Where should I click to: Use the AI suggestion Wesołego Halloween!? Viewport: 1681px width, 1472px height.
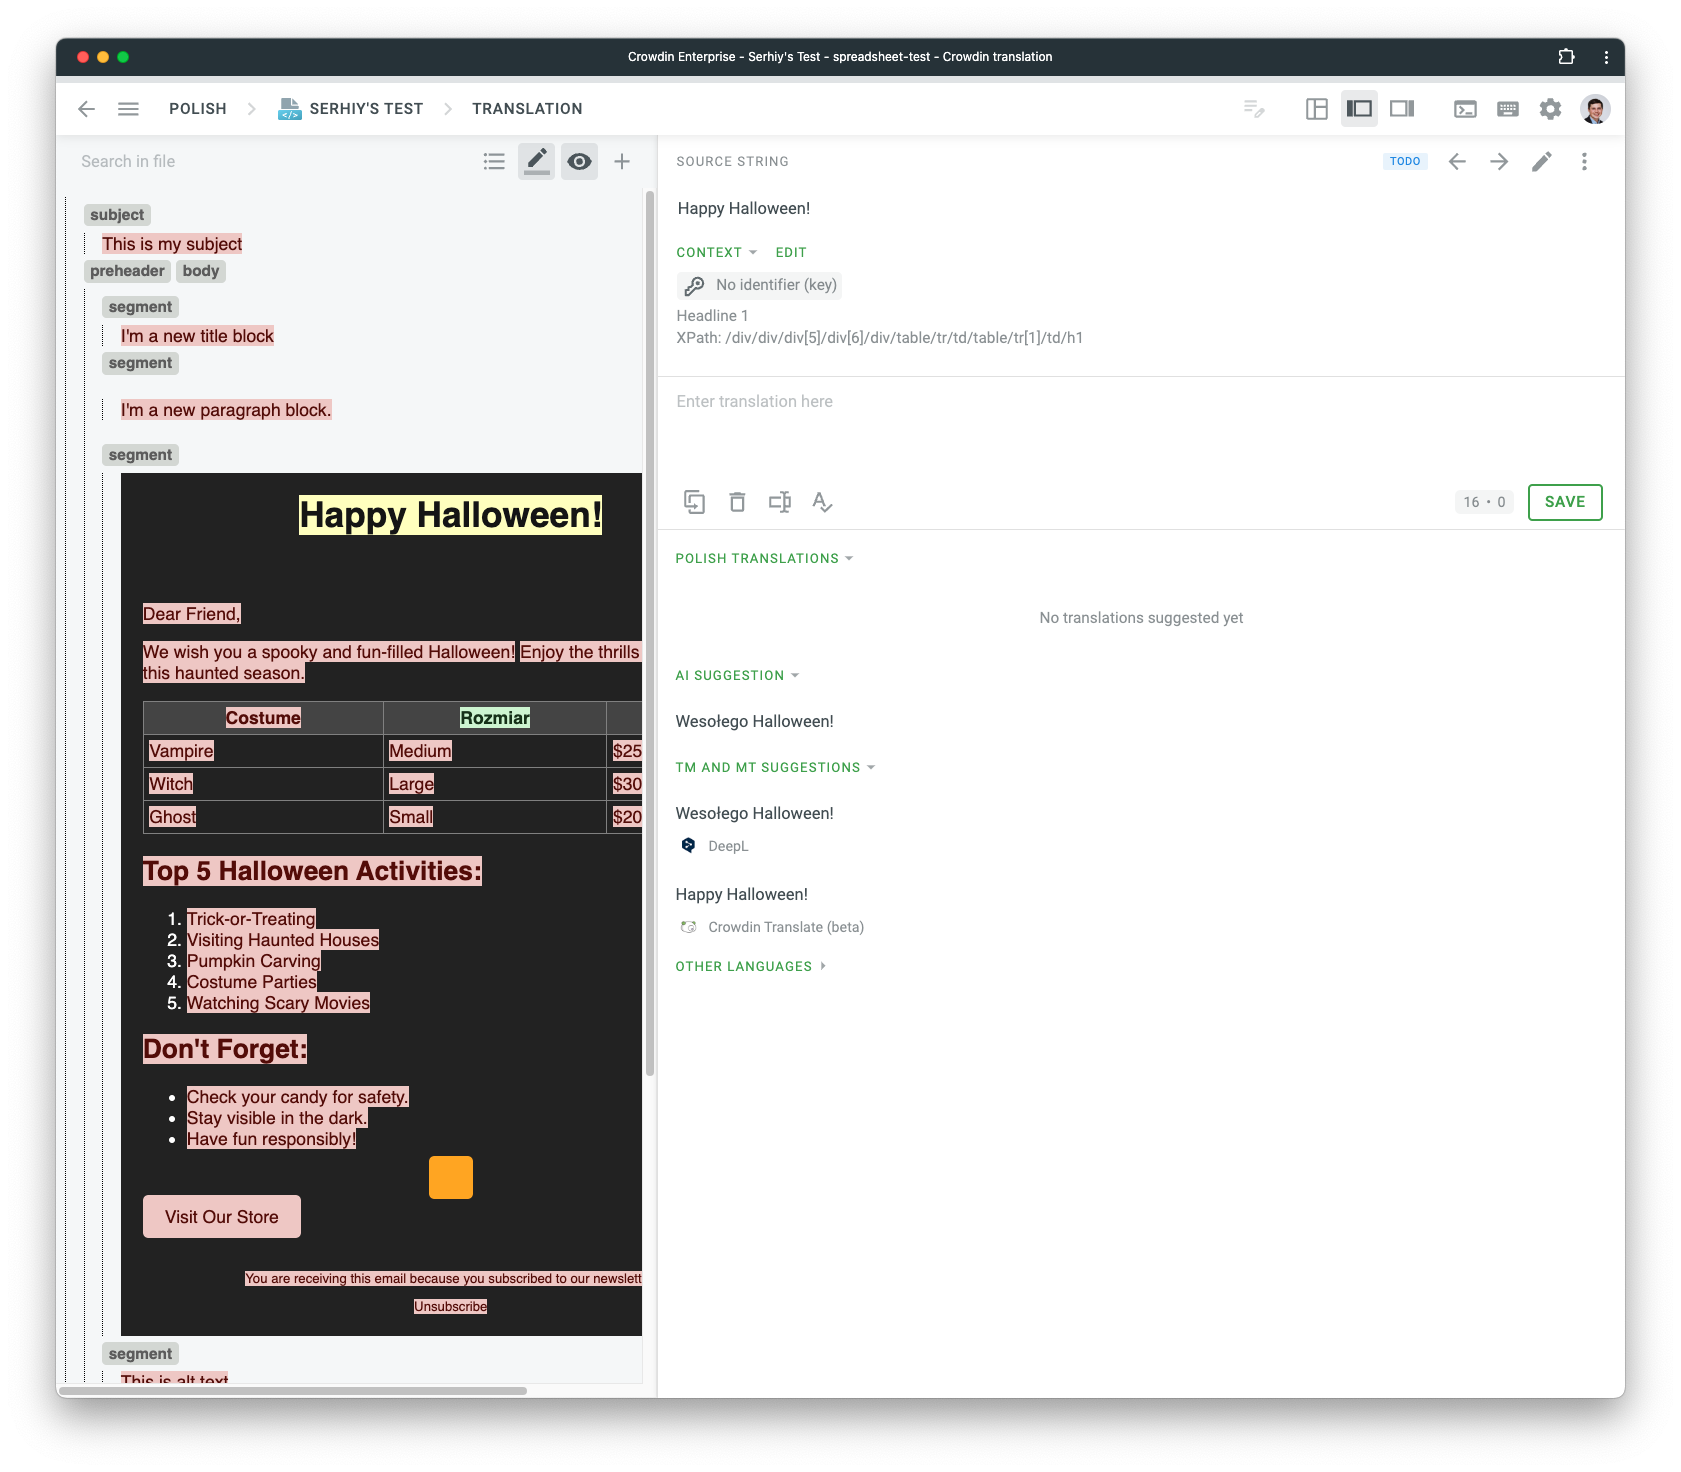coord(754,721)
